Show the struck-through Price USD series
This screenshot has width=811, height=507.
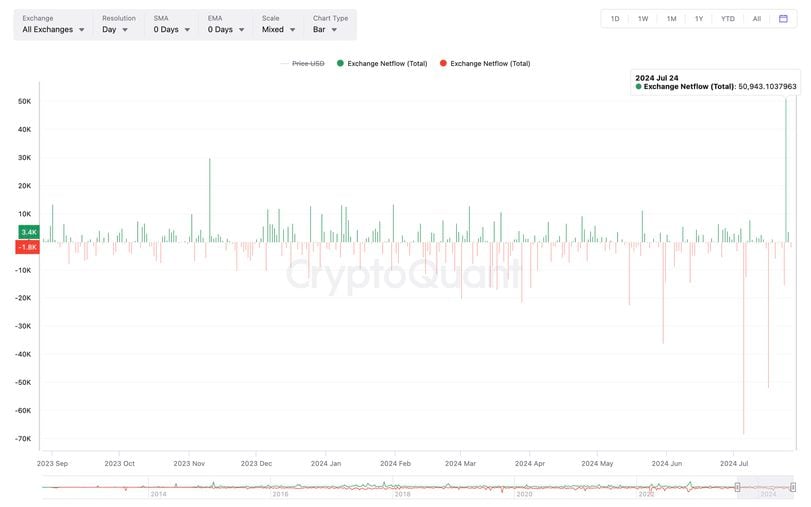(308, 63)
